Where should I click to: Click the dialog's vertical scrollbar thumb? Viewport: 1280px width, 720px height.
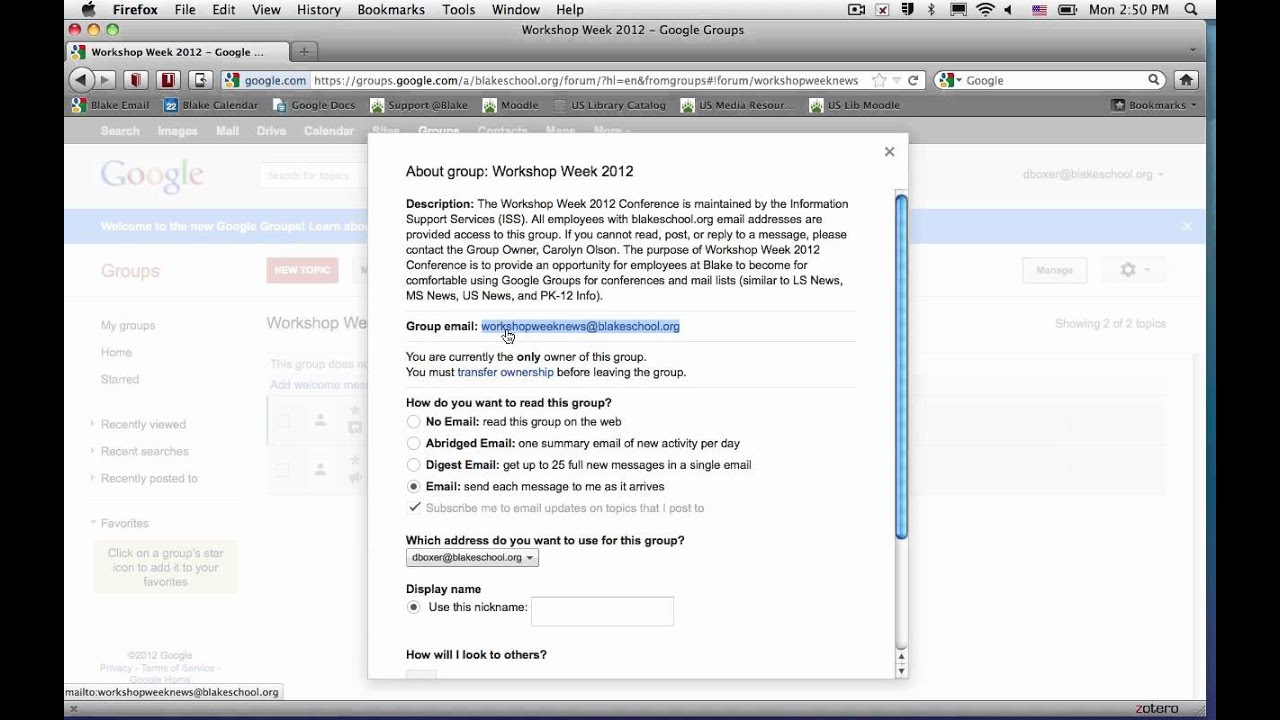point(901,366)
